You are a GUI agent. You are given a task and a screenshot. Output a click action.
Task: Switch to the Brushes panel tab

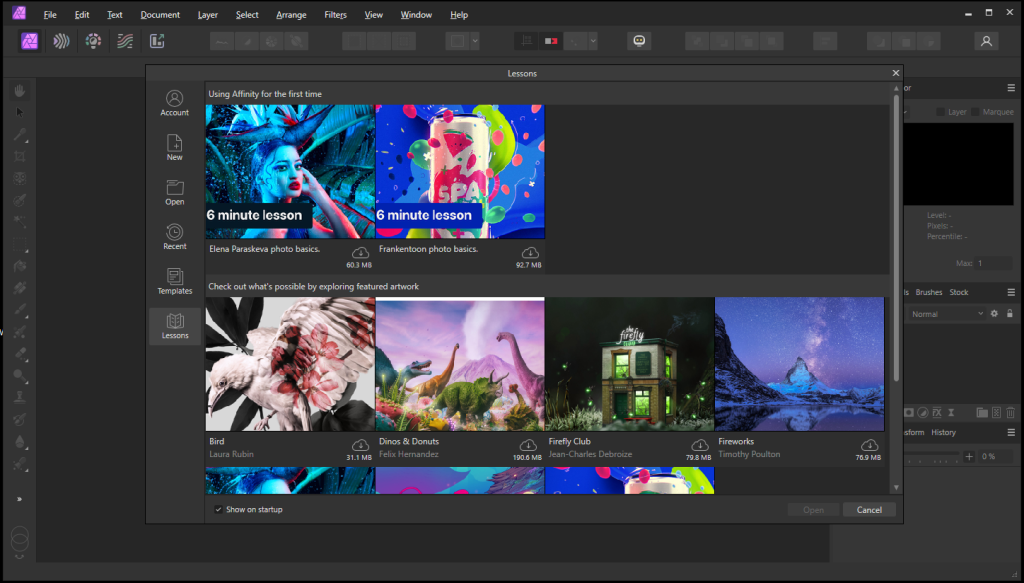(929, 292)
